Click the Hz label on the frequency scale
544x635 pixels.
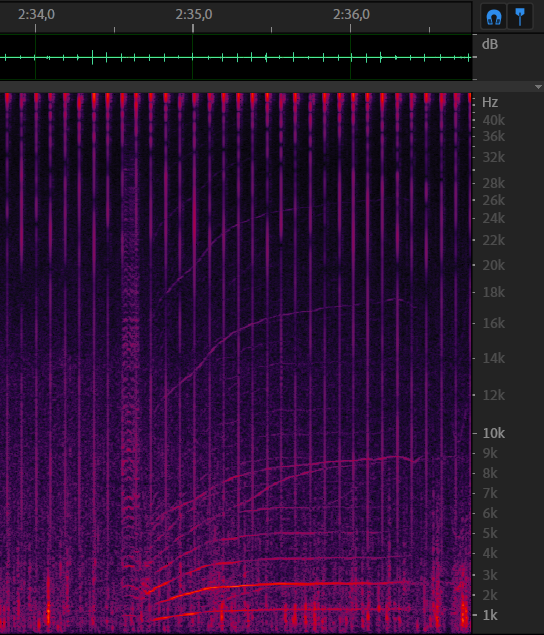click(490, 102)
